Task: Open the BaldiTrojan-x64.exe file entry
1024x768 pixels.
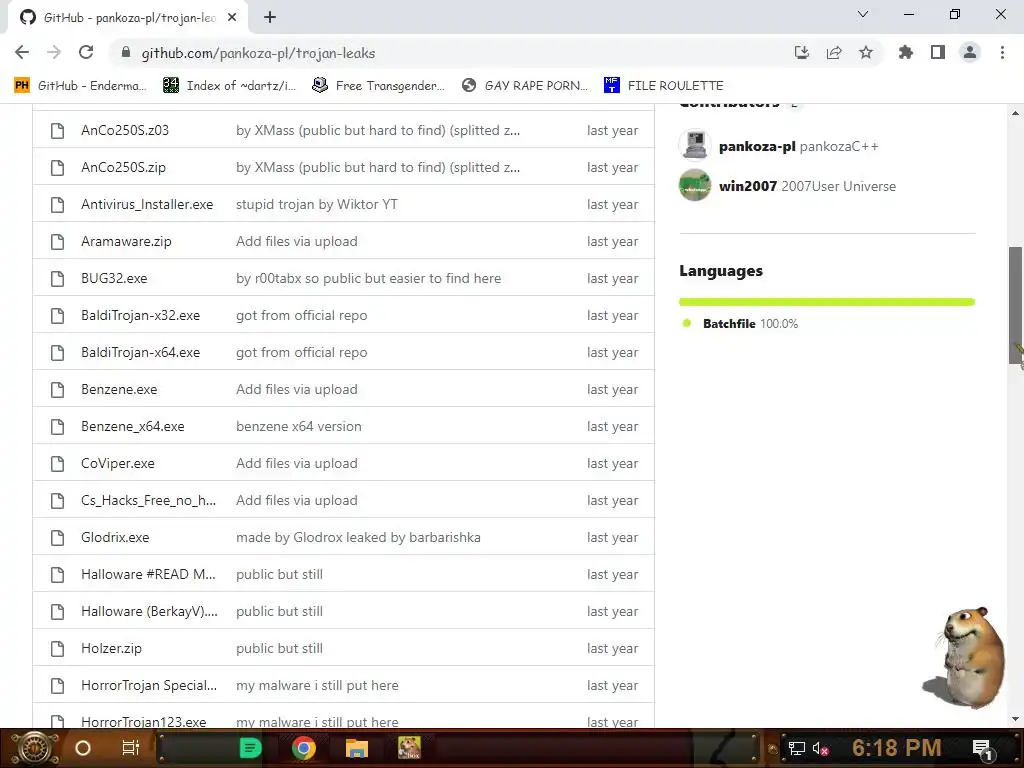Action: [140, 353]
